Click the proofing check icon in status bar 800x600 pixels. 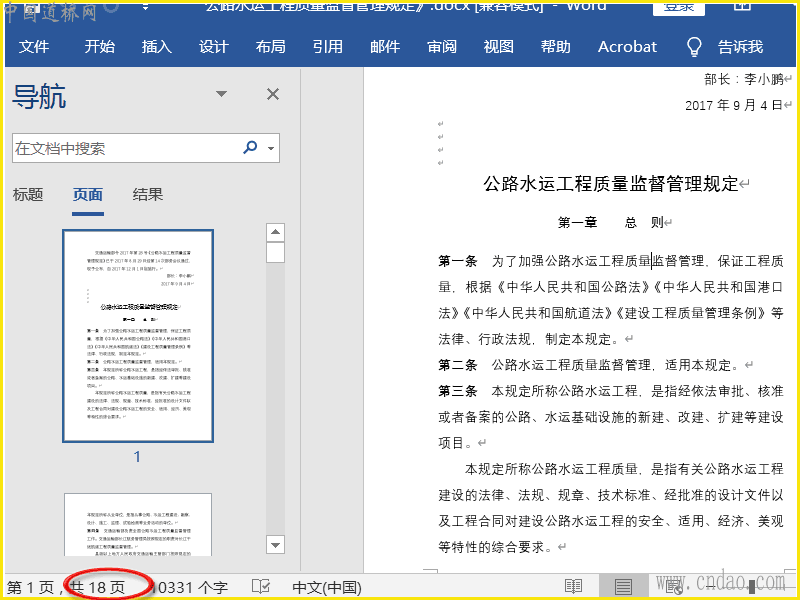coord(261,587)
